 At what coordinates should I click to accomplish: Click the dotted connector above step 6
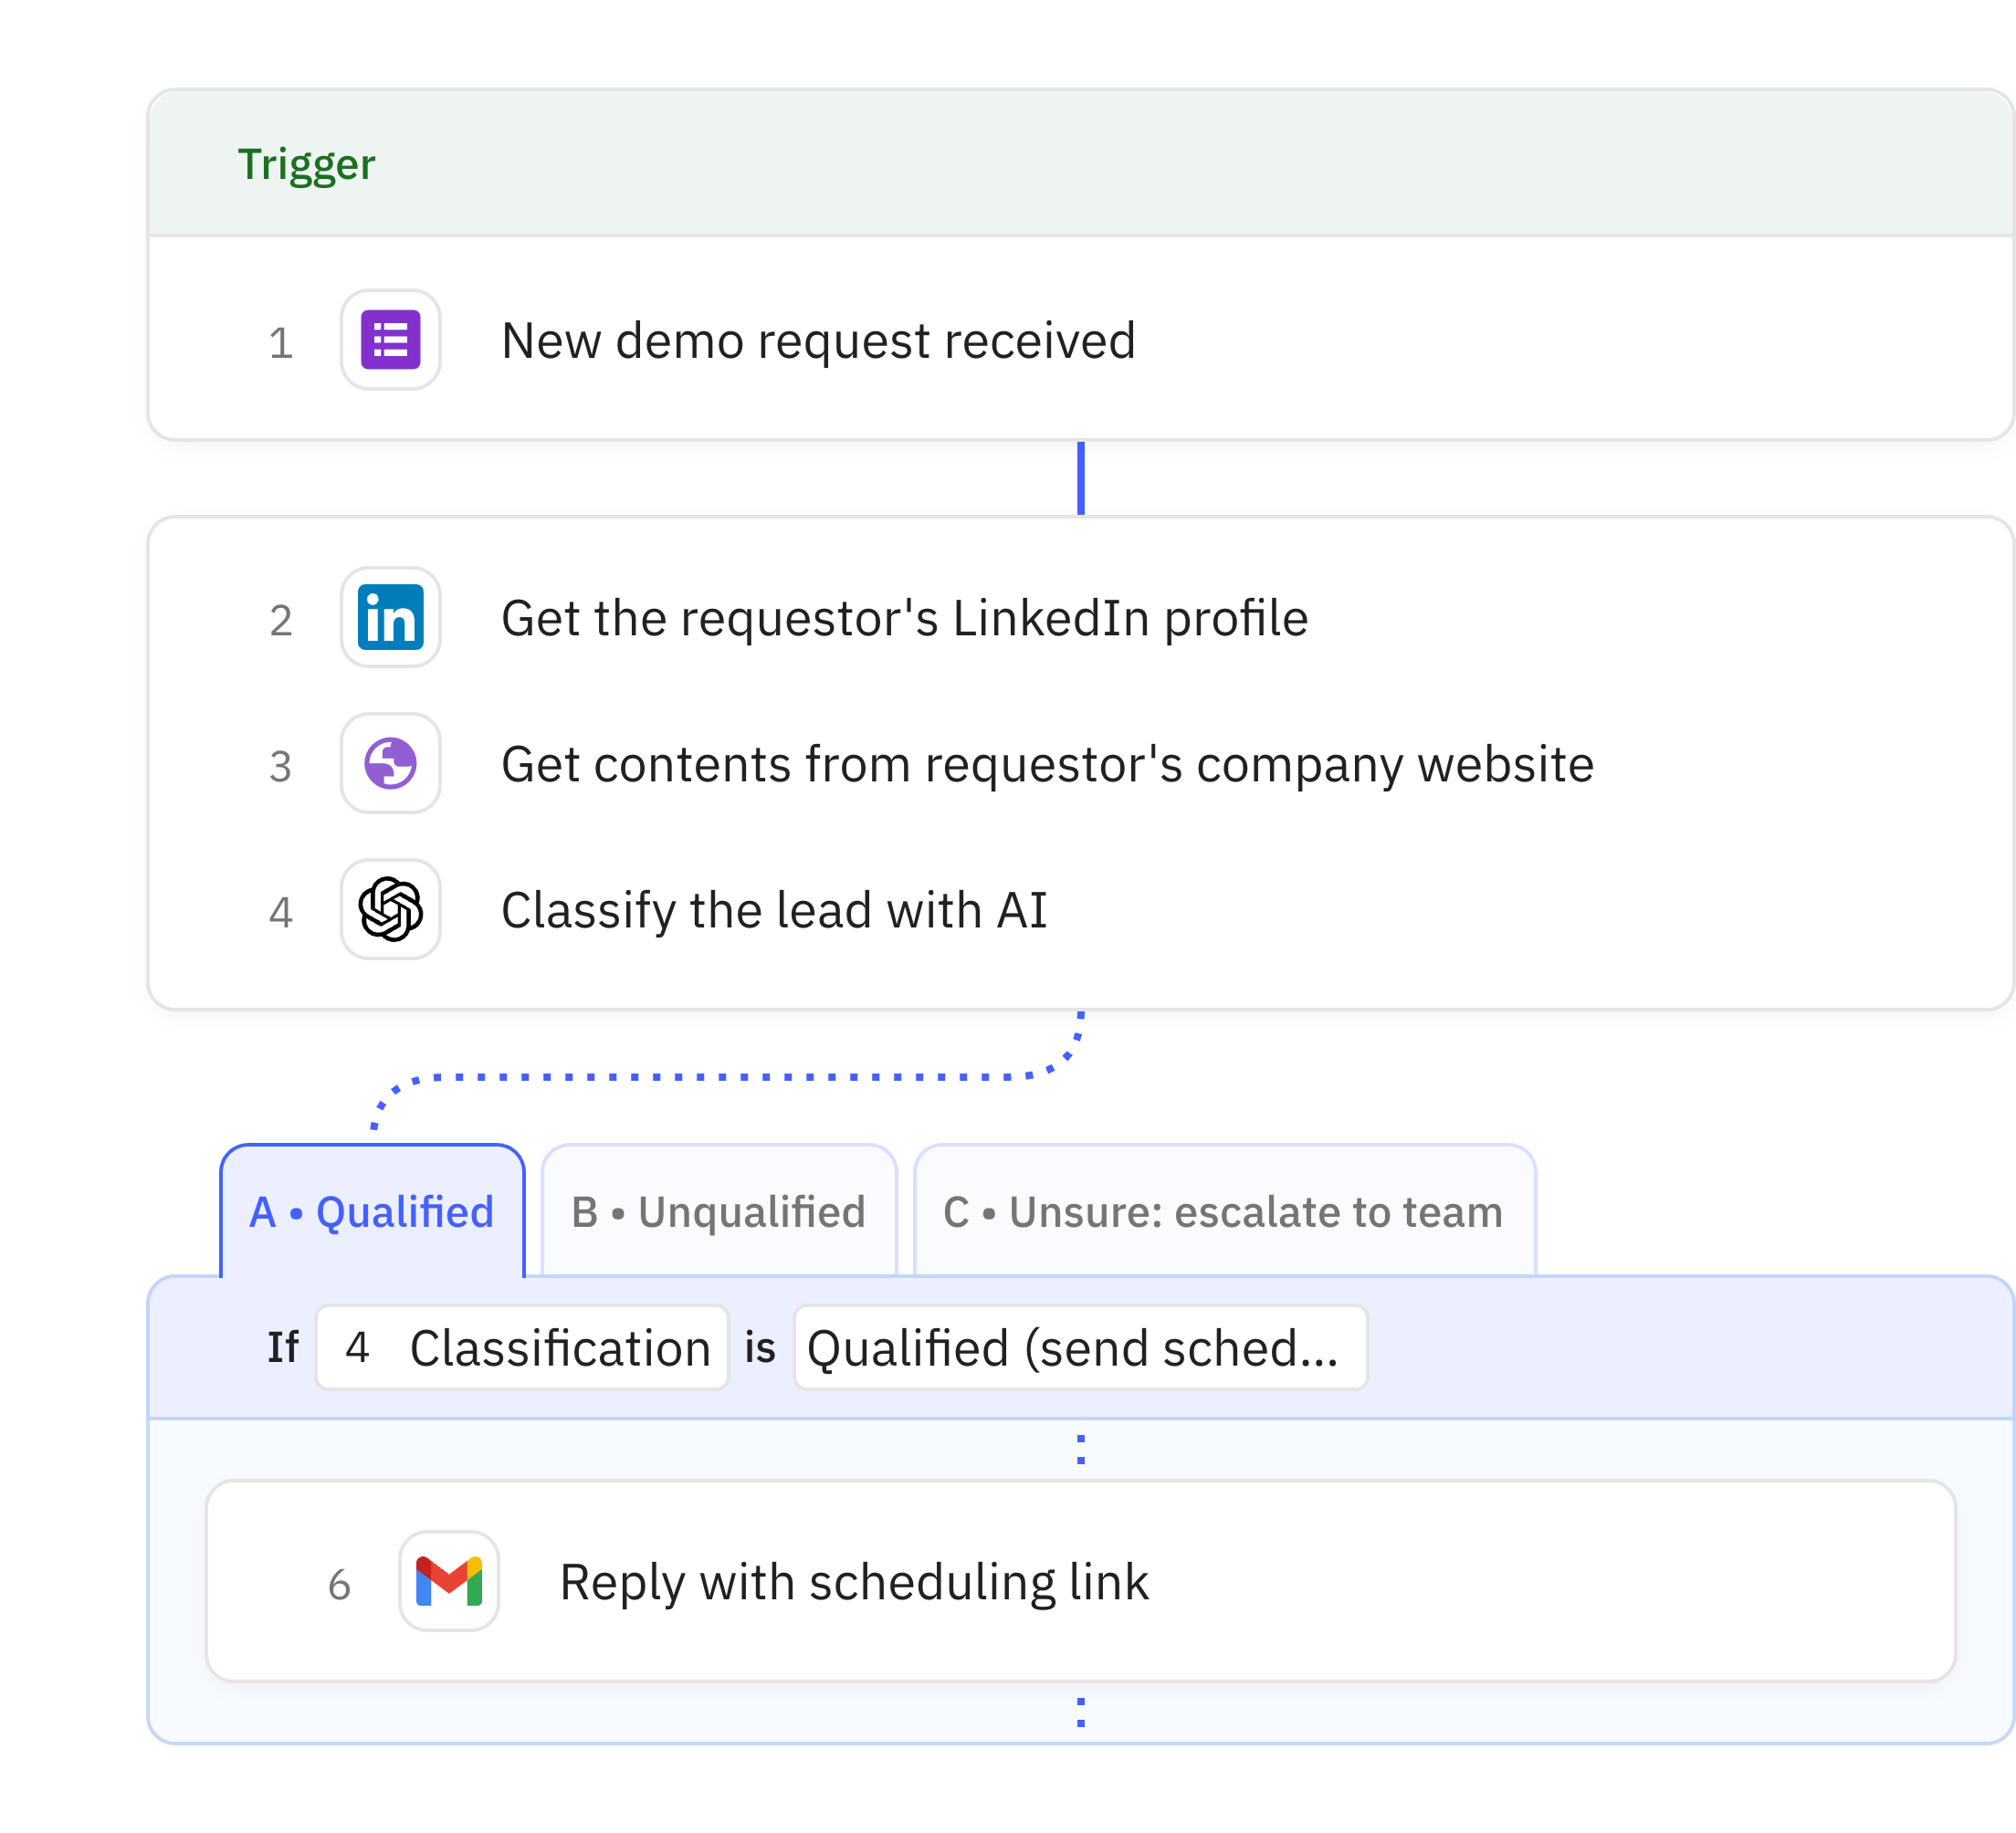click(1081, 1449)
